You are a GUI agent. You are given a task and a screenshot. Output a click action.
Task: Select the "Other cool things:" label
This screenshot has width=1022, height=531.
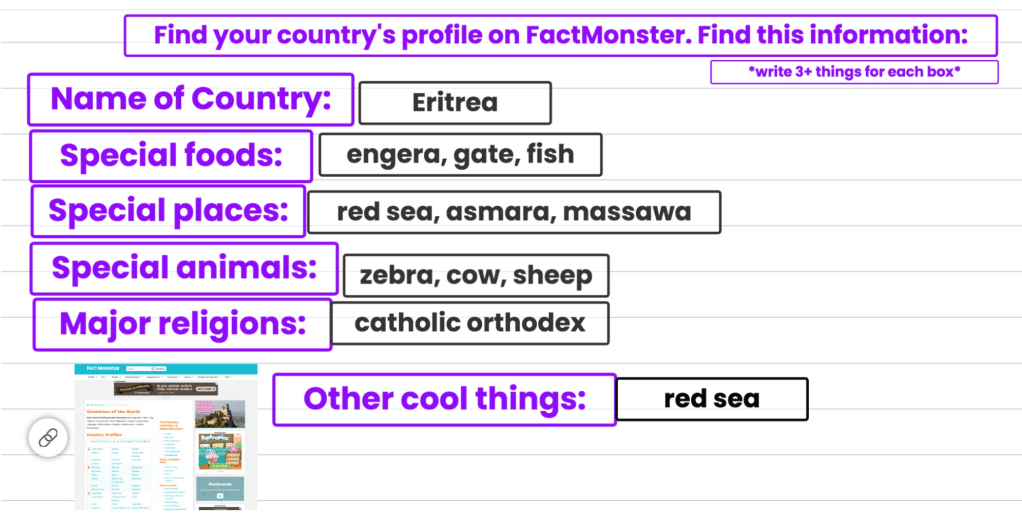(x=444, y=399)
